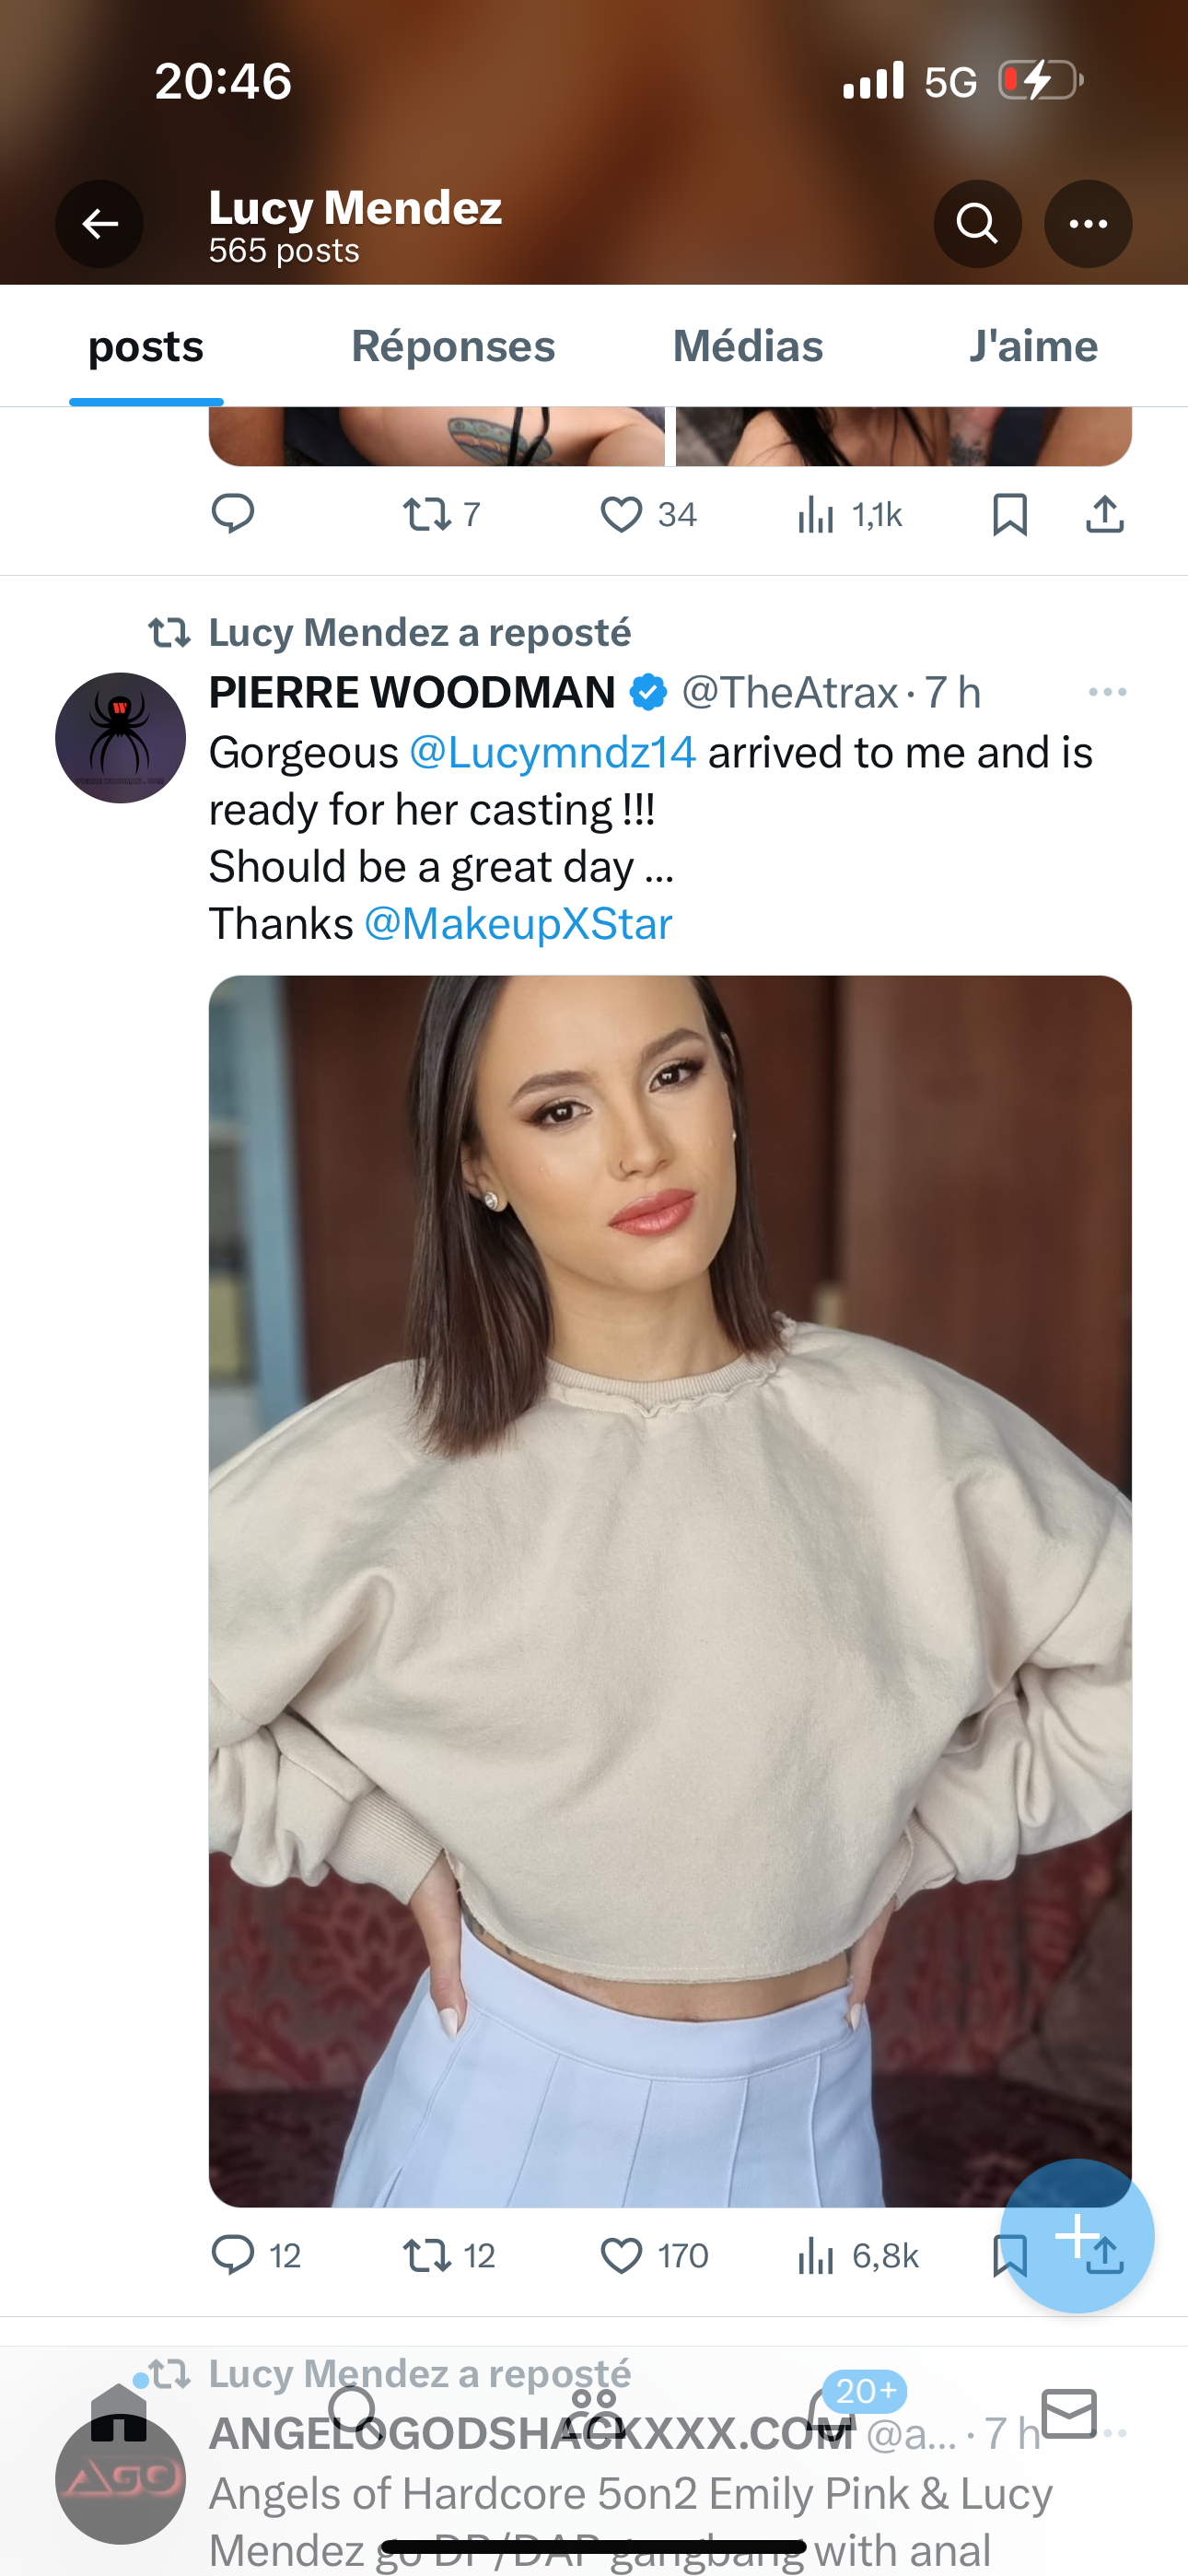Viewport: 1188px width, 2576px height.
Task: View analytics showing 6,8k views
Action: click(816, 2256)
